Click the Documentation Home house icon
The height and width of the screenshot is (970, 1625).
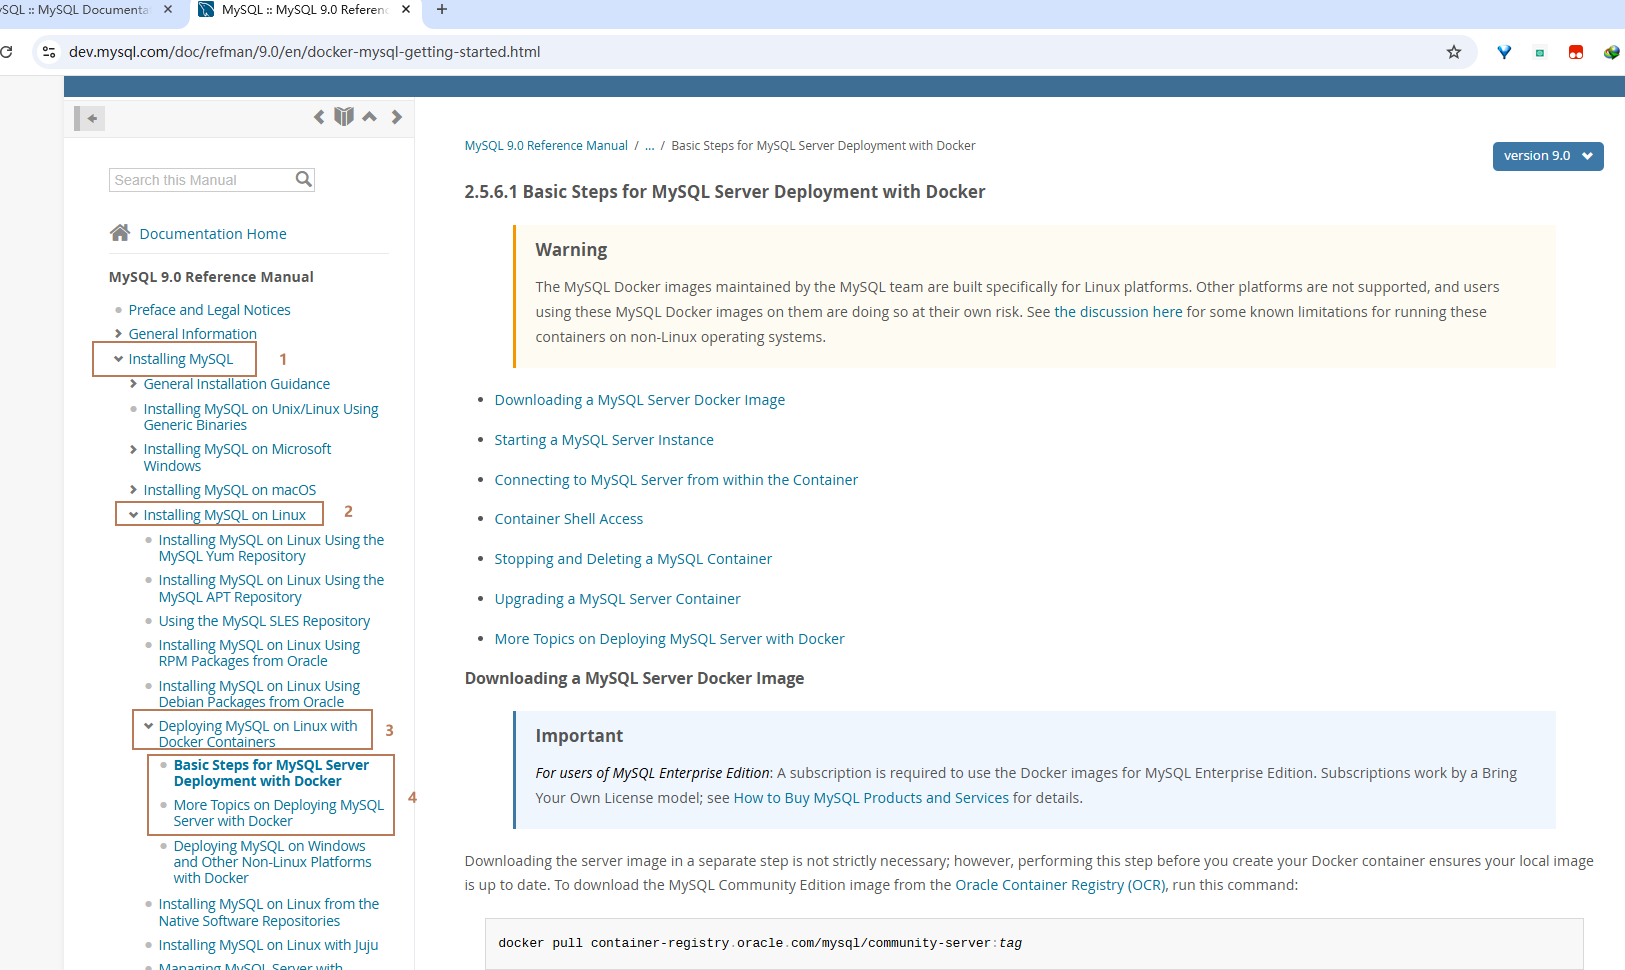click(120, 232)
